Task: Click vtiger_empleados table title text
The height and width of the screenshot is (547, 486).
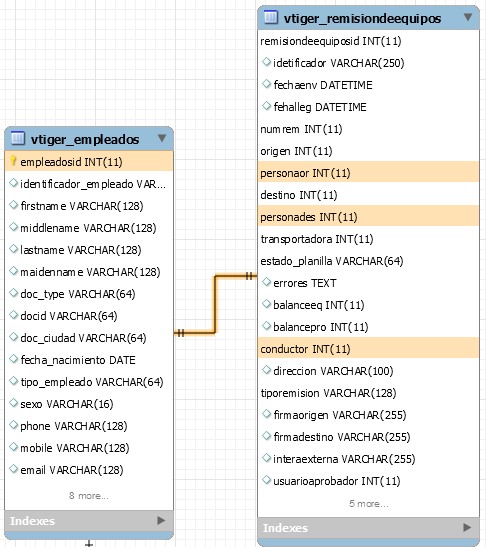Action: point(85,139)
